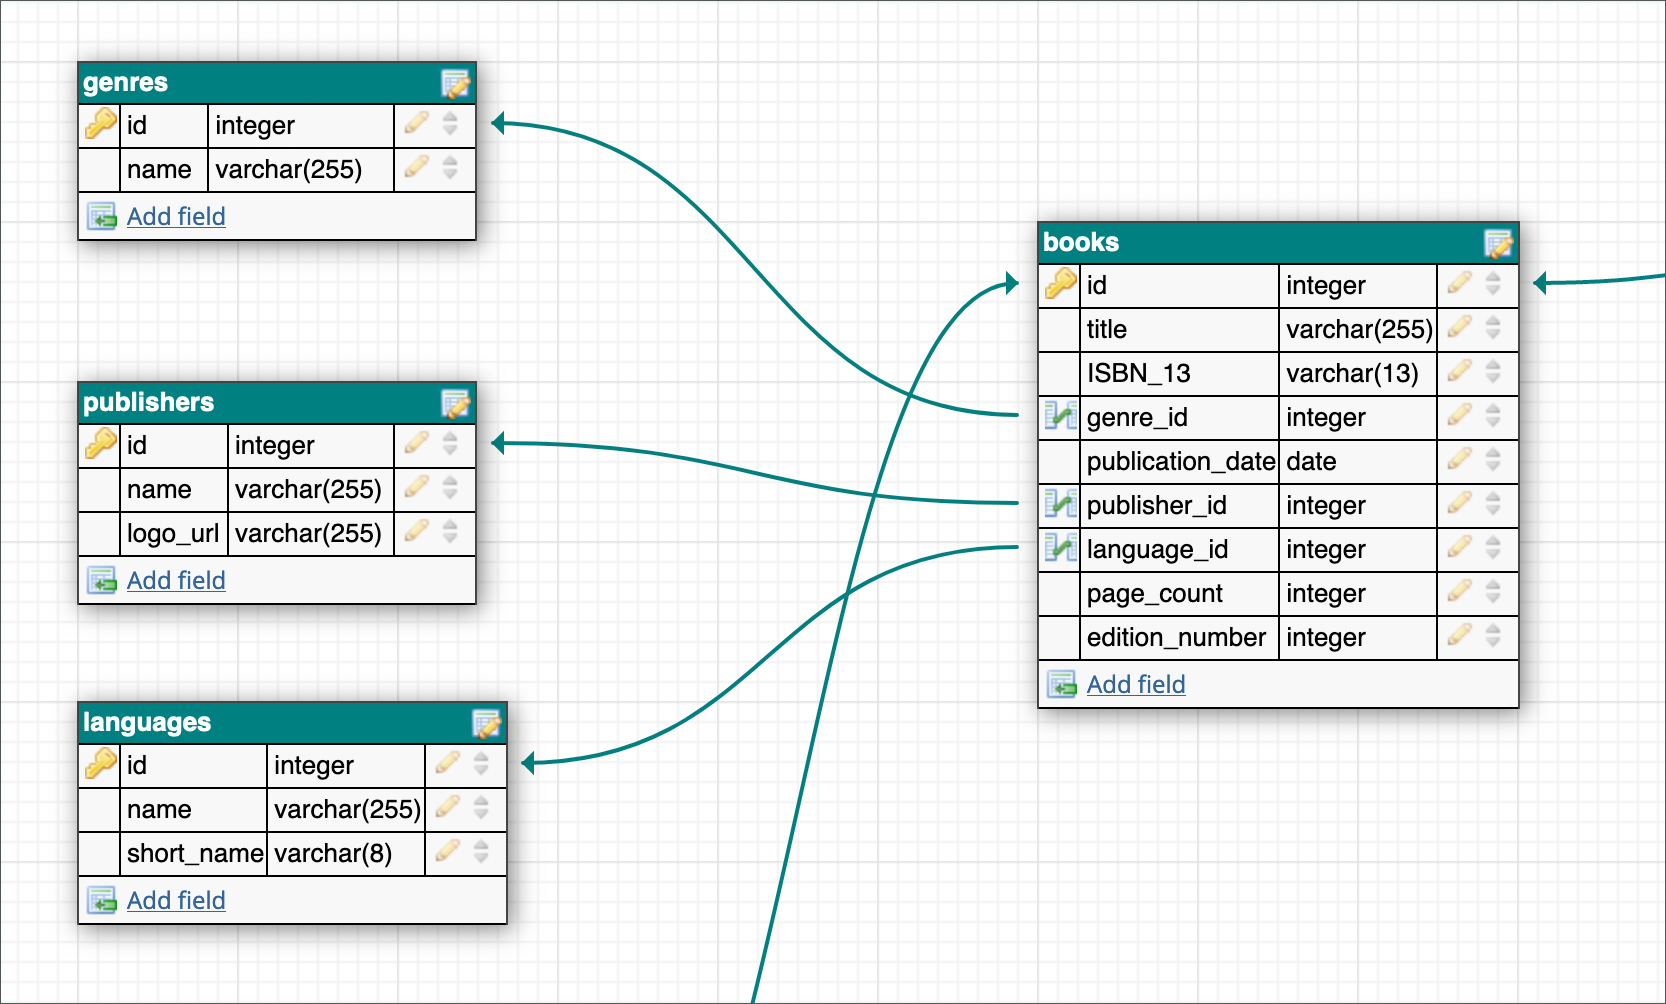Click pencil icon for books page_count field
The image size is (1666, 1004).
click(x=1459, y=592)
